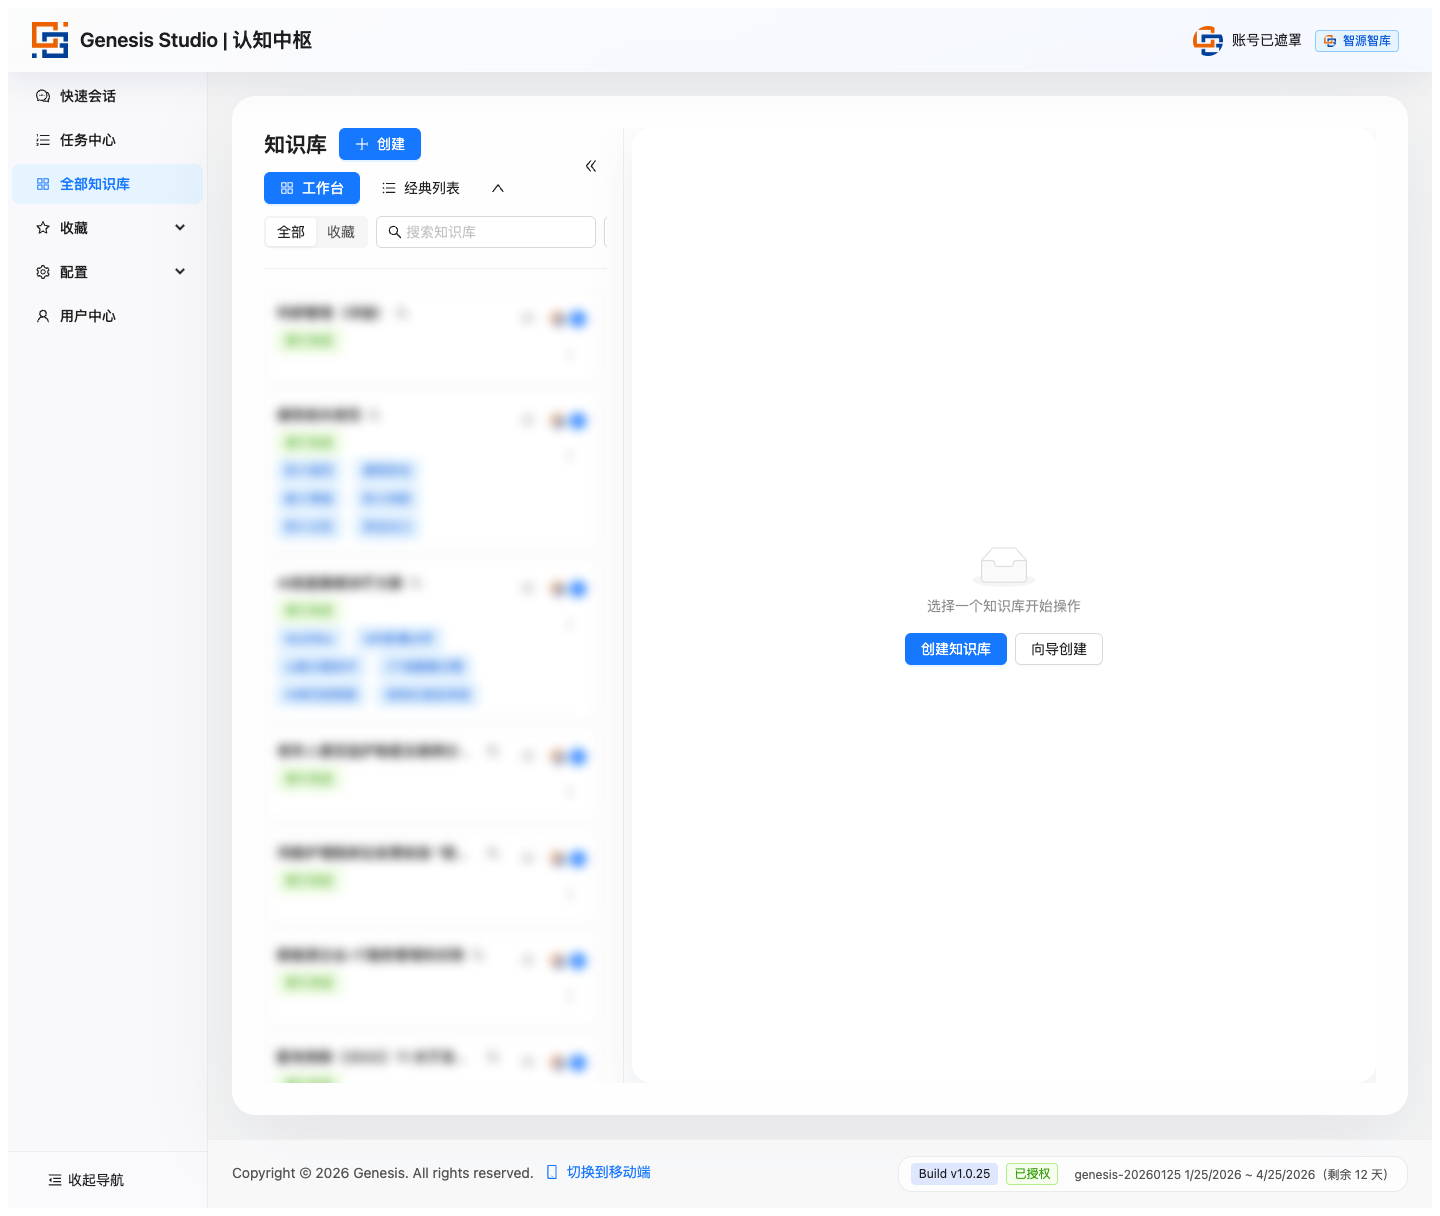The width and height of the screenshot is (1440, 1216).
Task: Click the Genesis Studio logo icon
Action: (x=50, y=40)
